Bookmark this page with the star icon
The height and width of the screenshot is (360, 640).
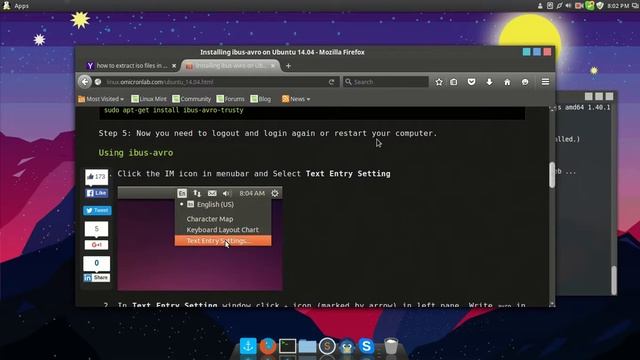439,82
